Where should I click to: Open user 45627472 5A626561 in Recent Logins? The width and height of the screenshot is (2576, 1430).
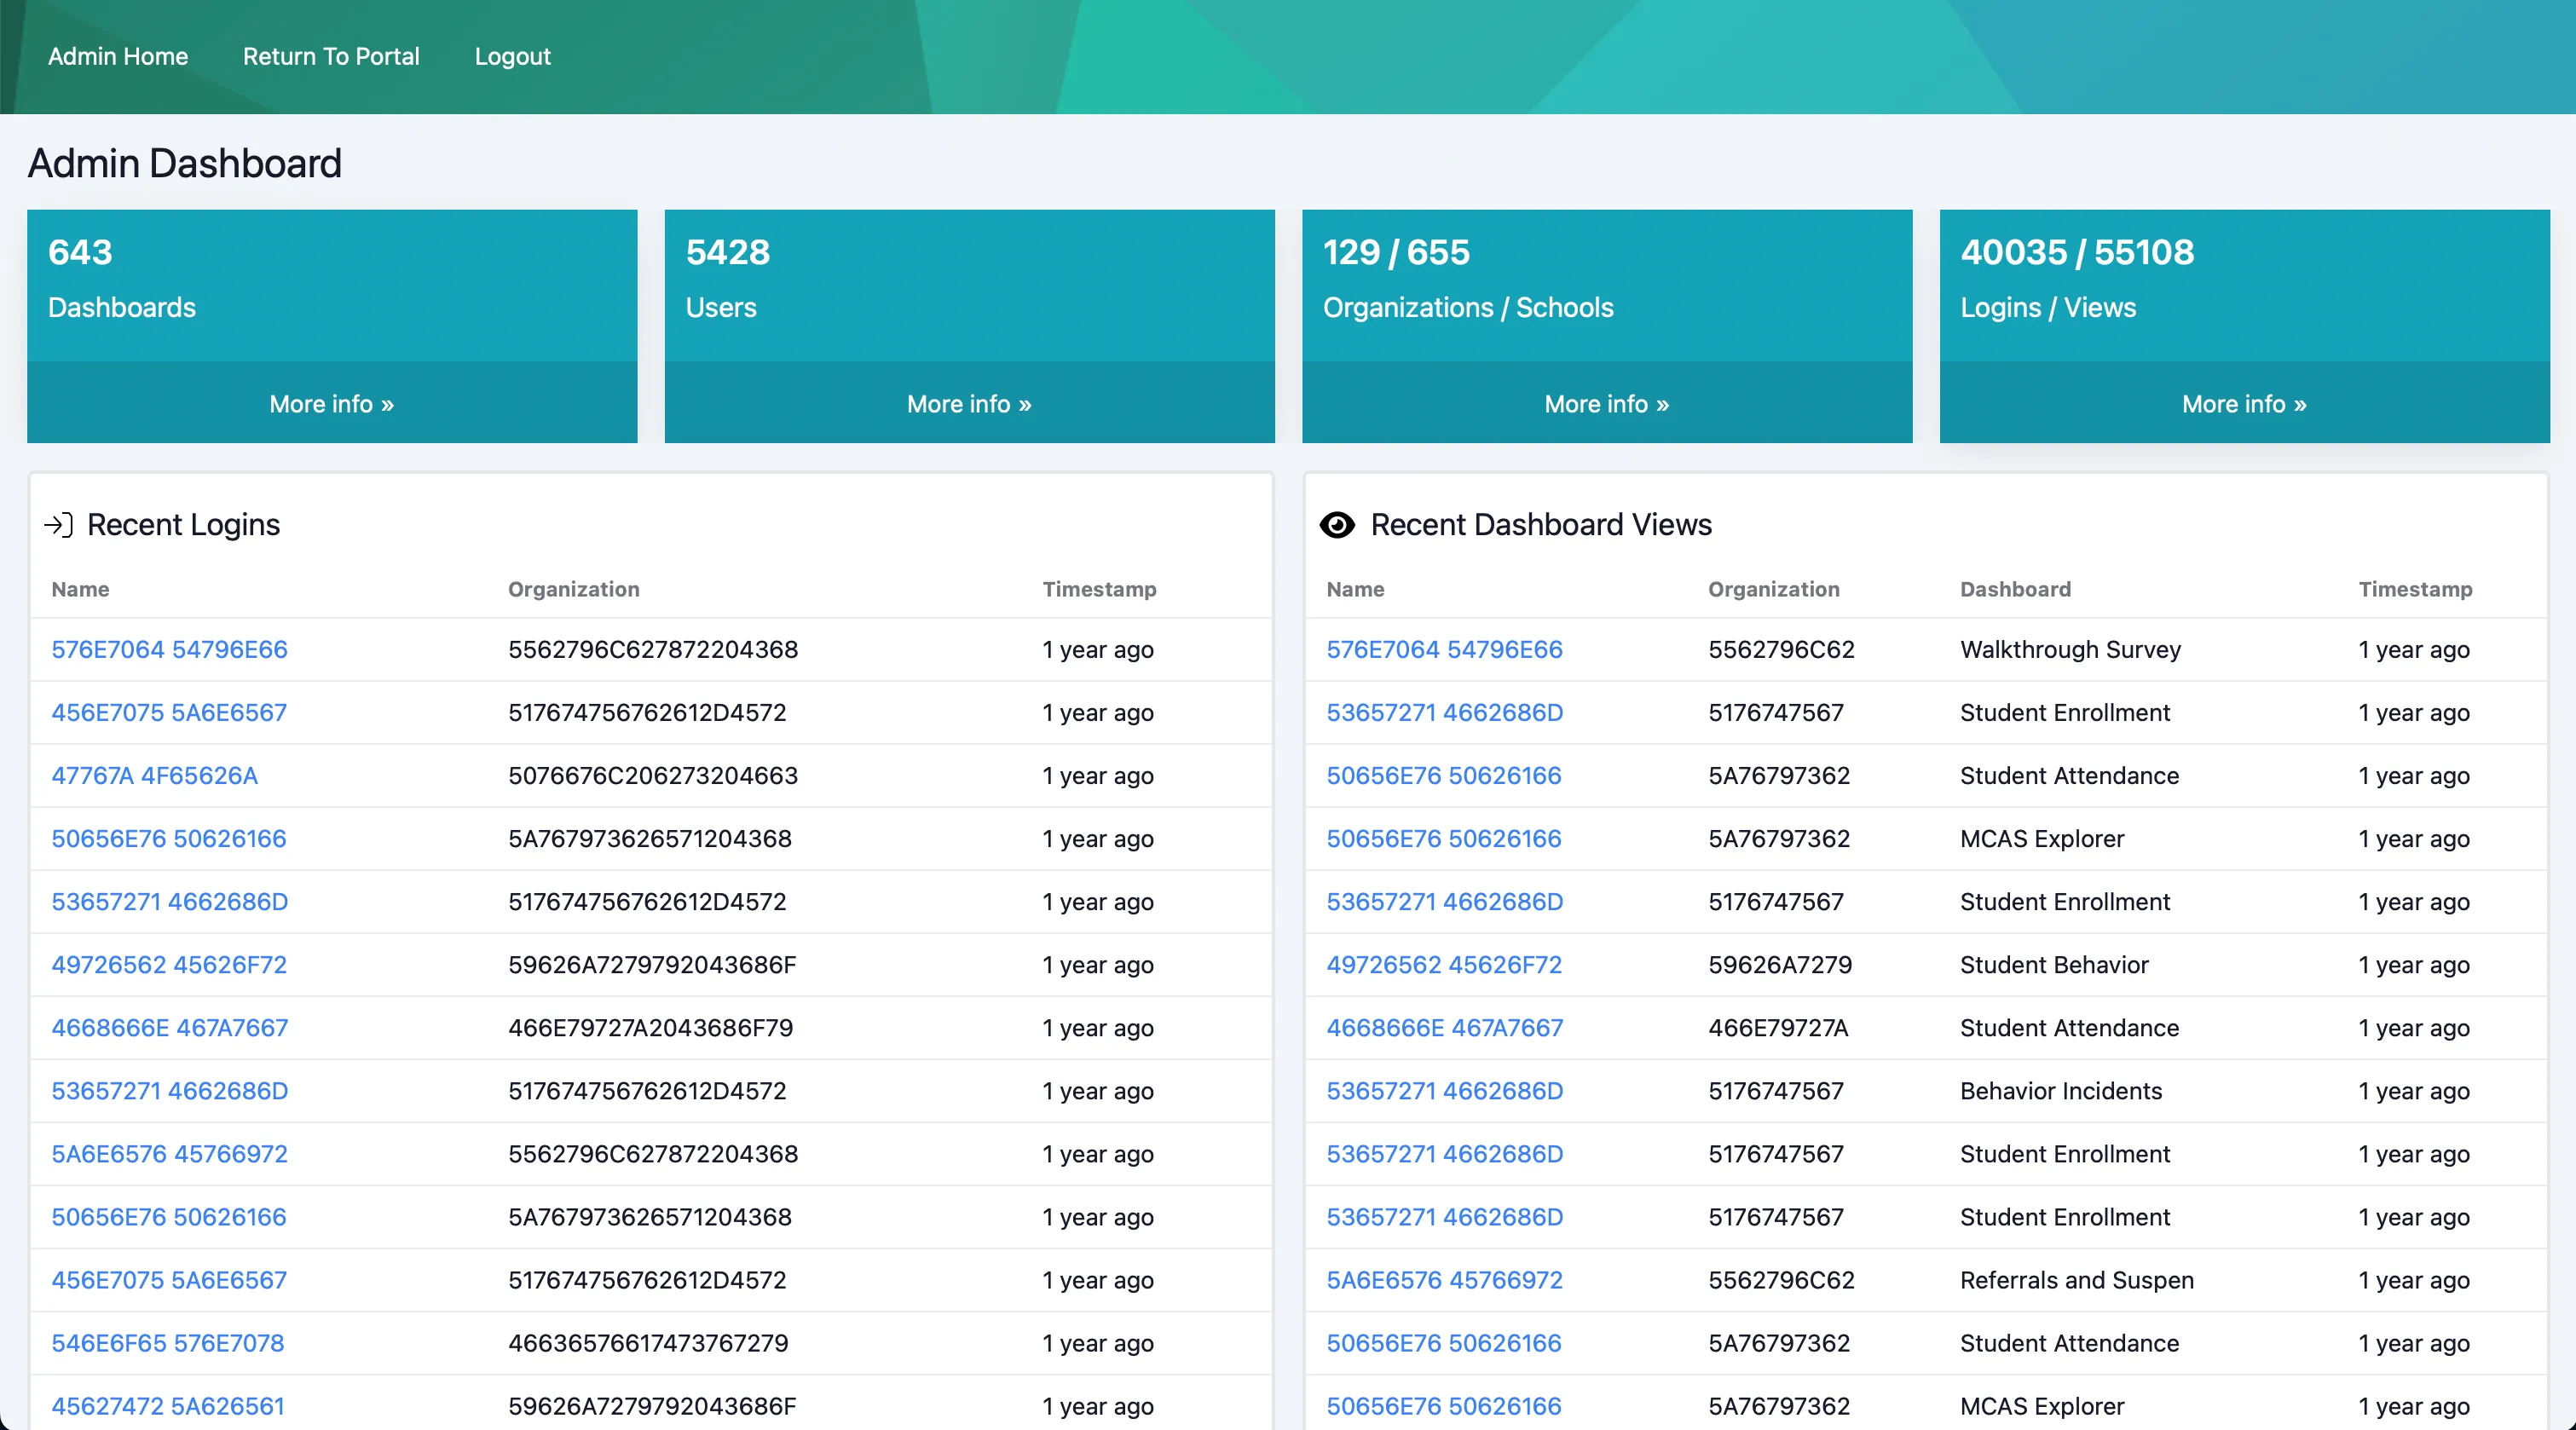tap(168, 1406)
